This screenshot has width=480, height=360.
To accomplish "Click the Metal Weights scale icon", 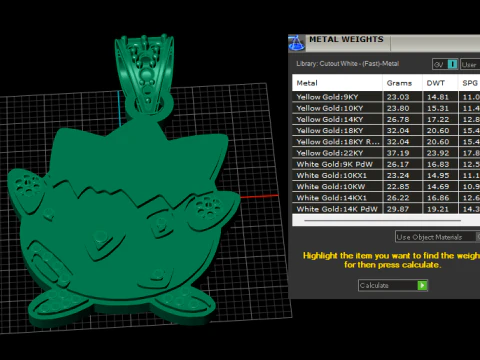I will pos(296,43).
